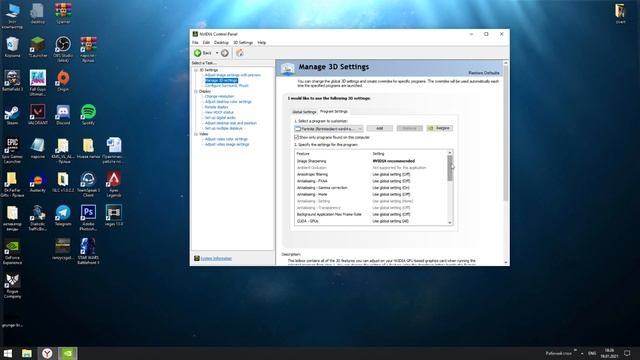Open the Telegram desktop shortcut
The width and height of the screenshot is (640, 360).
tap(63, 216)
